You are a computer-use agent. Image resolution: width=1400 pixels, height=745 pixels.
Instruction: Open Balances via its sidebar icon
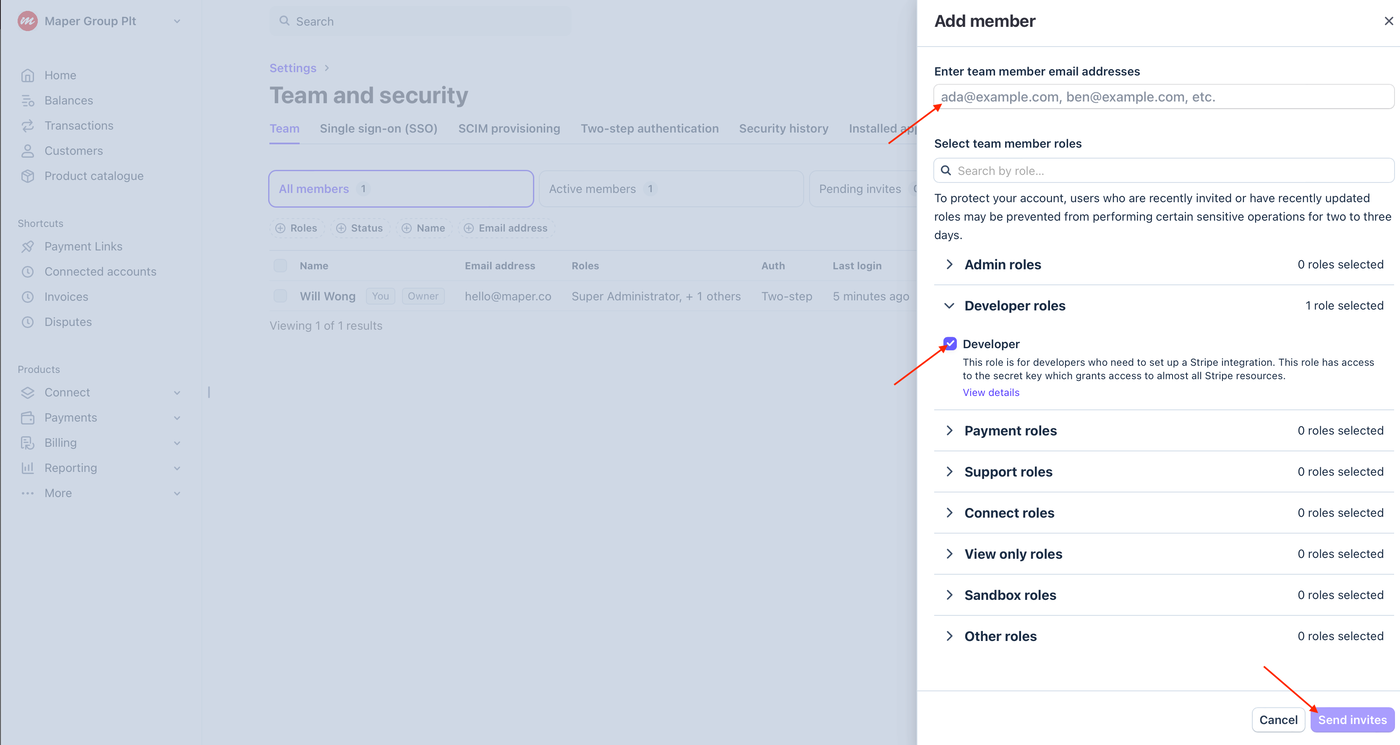(28, 101)
